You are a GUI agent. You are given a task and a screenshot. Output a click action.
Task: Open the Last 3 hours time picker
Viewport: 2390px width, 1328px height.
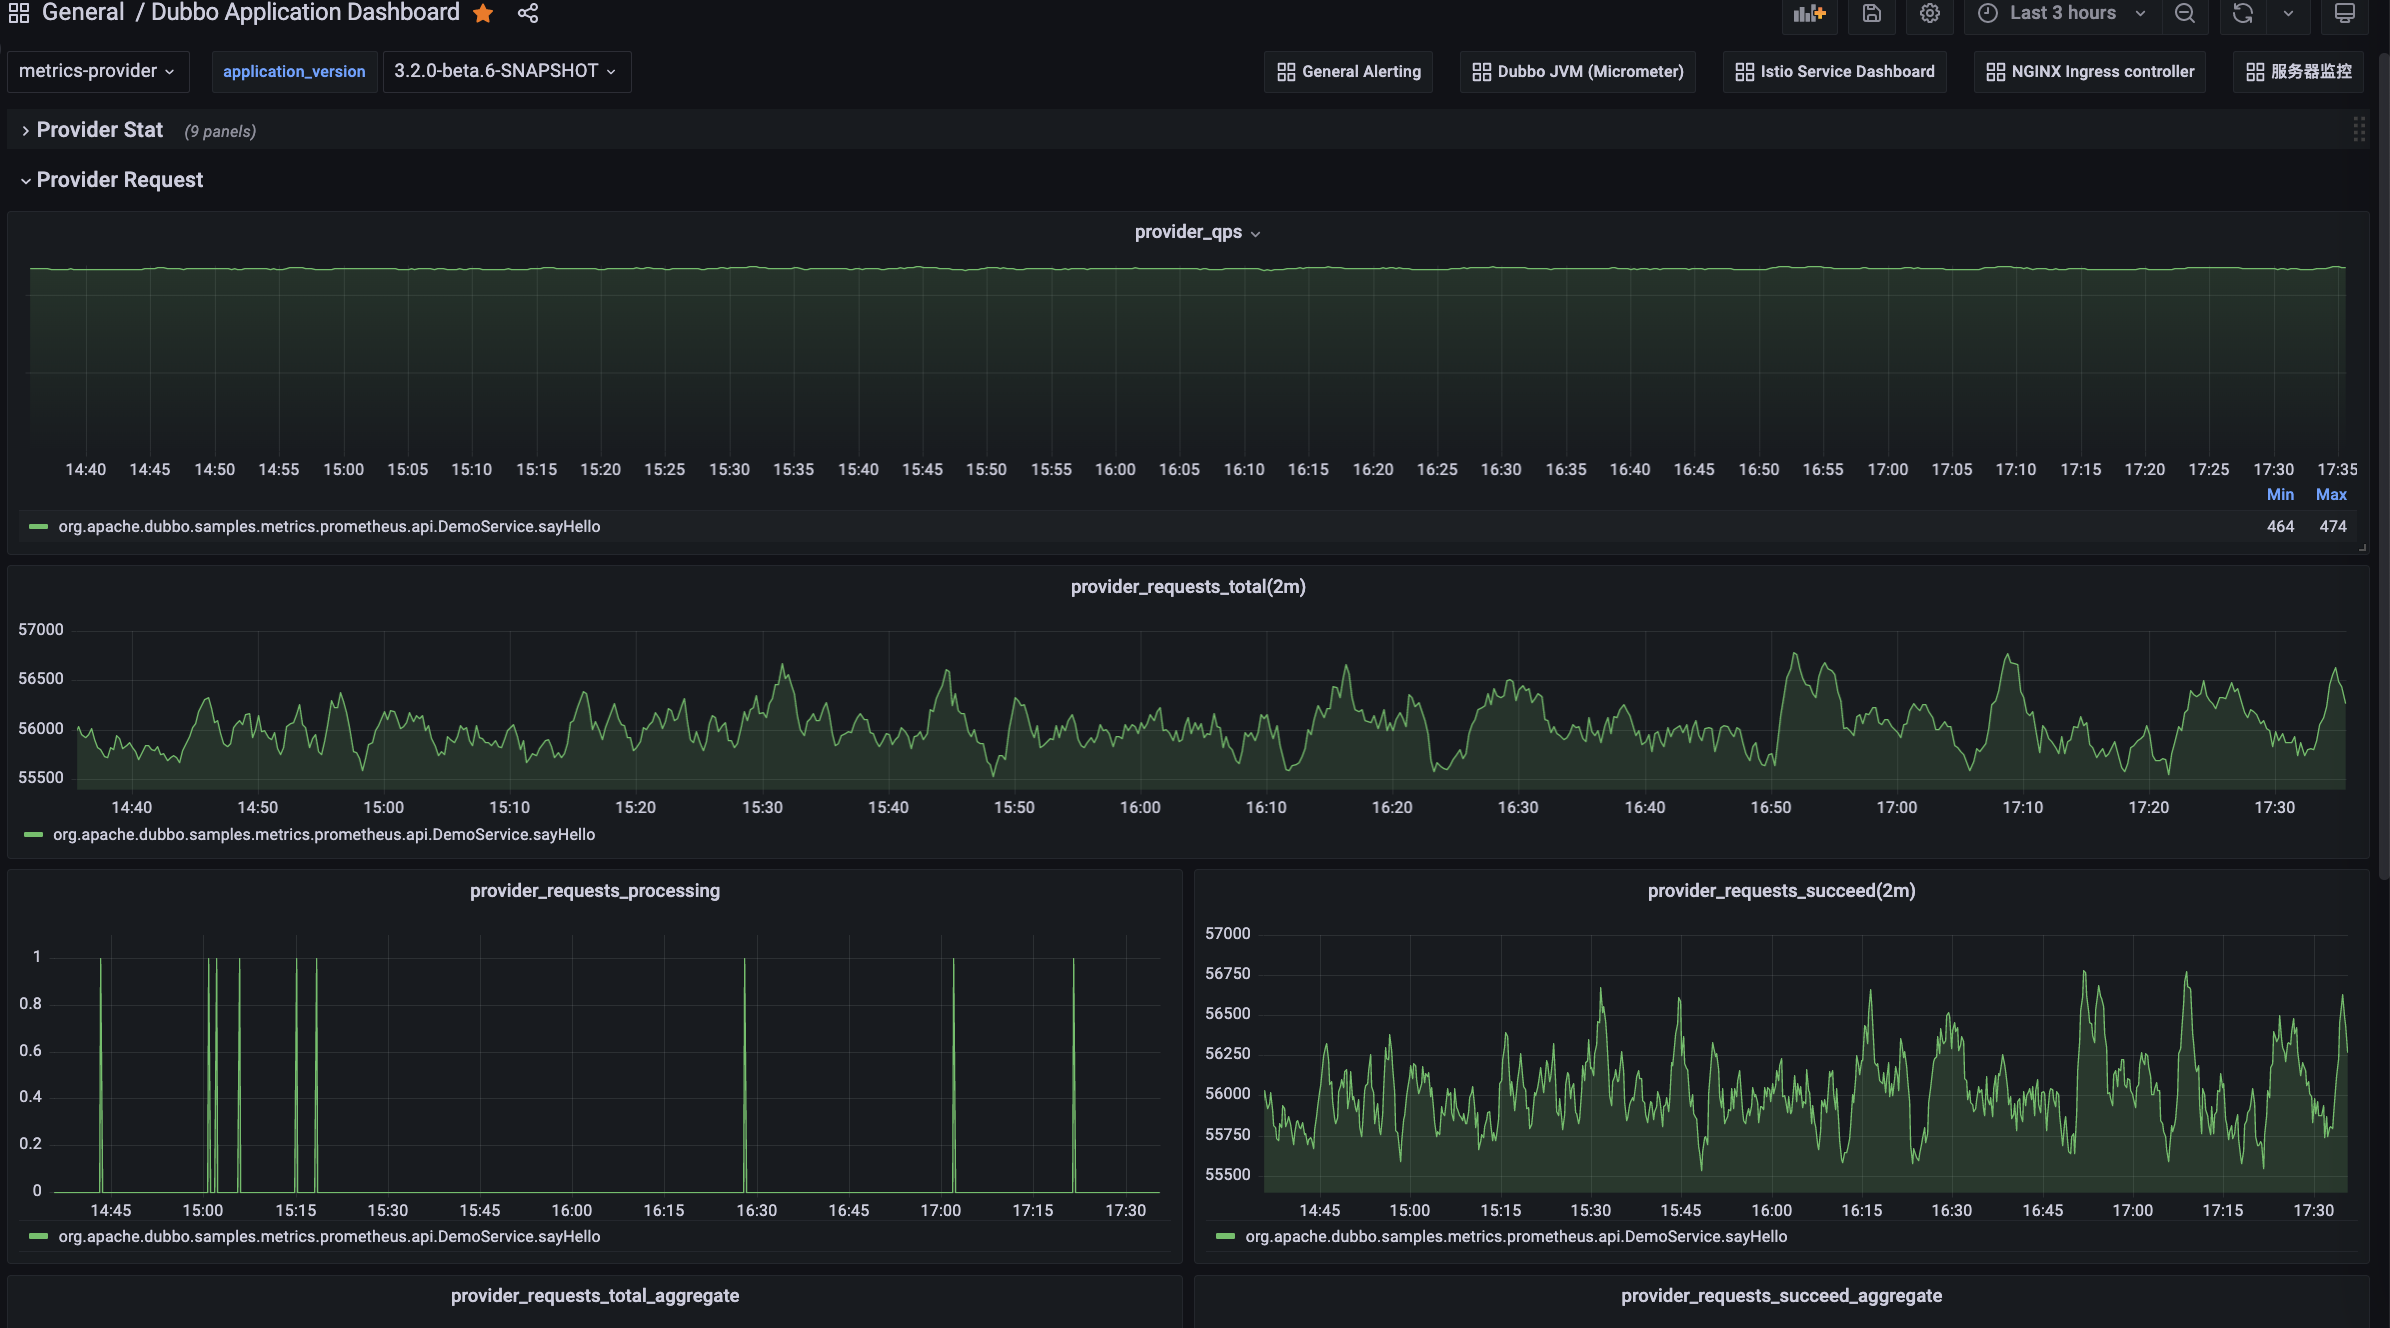(x=2060, y=14)
